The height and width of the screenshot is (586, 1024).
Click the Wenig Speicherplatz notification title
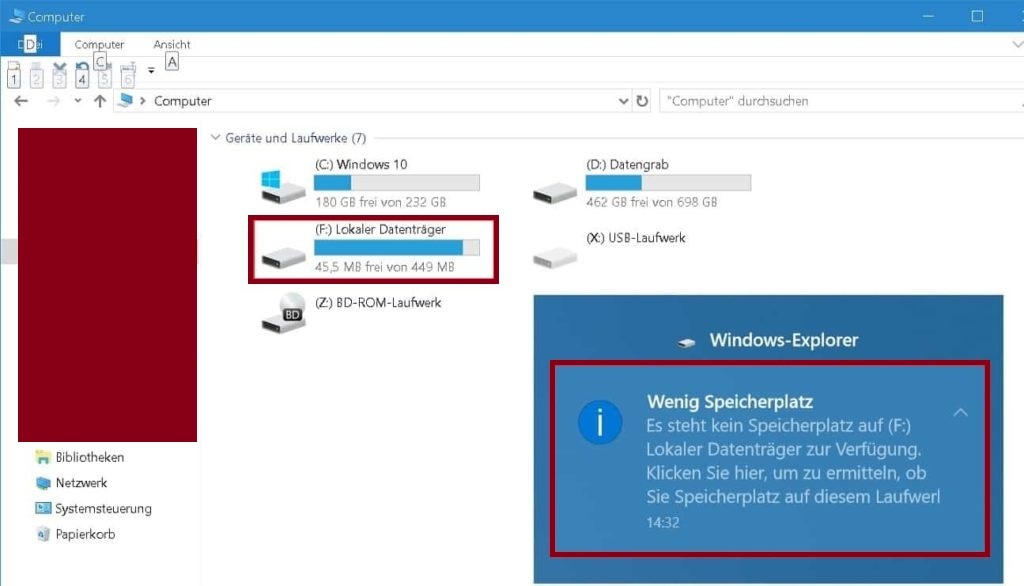(729, 402)
